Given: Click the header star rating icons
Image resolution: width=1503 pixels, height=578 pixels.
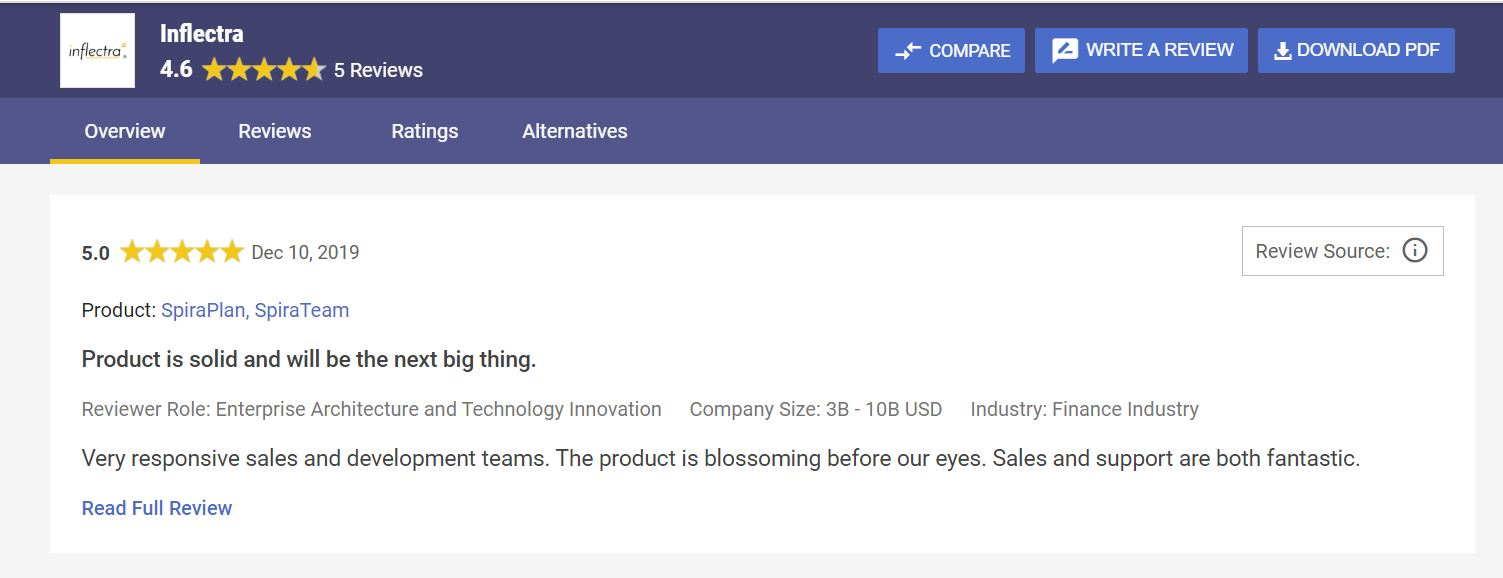Looking at the screenshot, I should [263, 70].
